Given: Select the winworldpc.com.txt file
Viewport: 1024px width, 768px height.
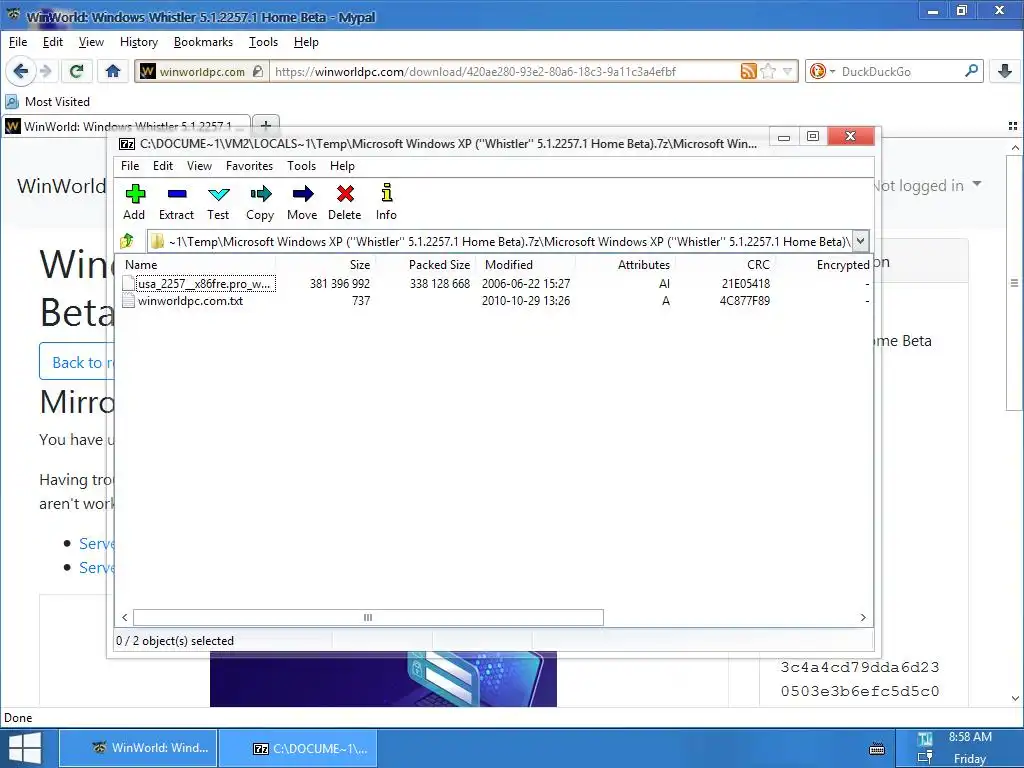Looking at the screenshot, I should 183,300.
